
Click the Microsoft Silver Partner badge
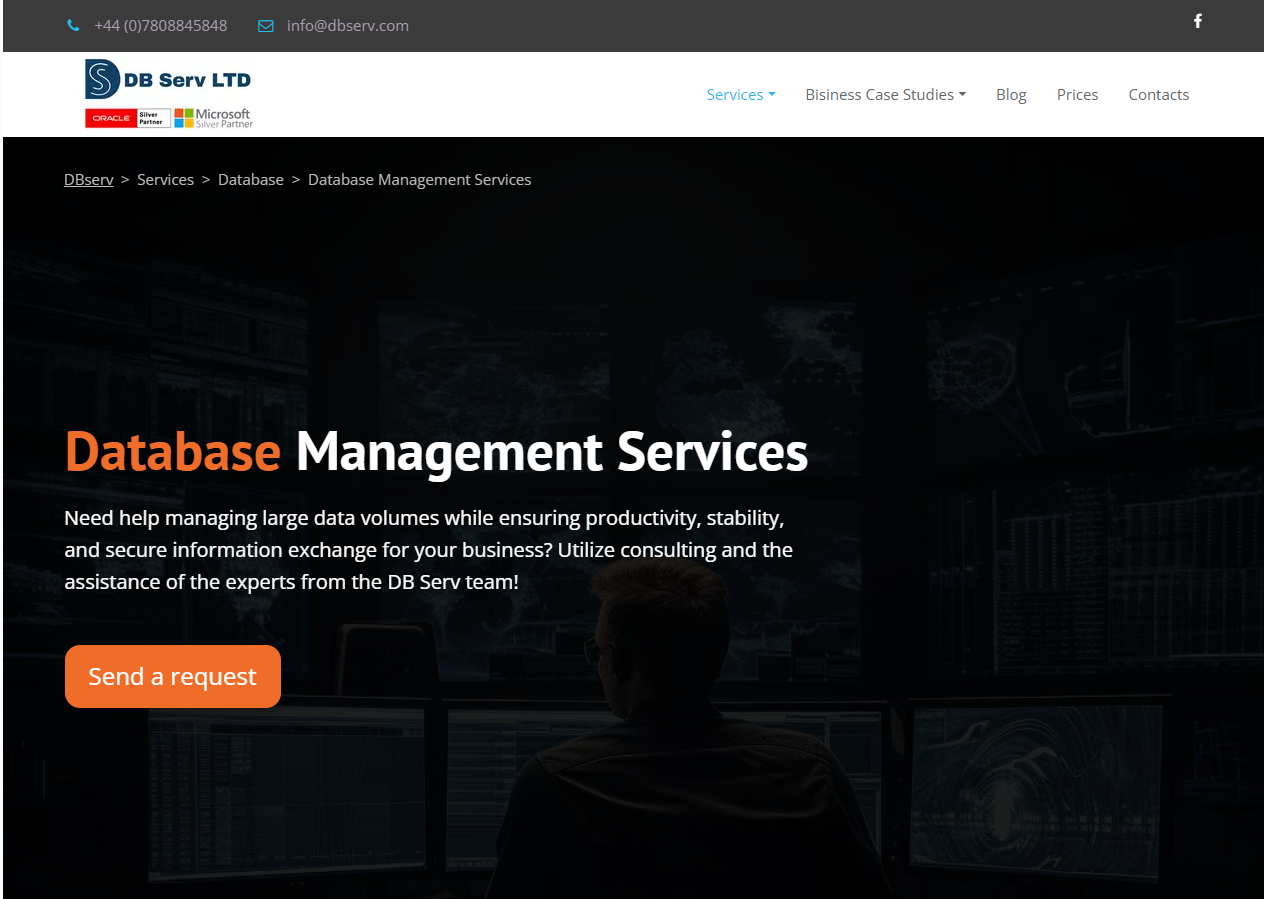[x=214, y=118]
